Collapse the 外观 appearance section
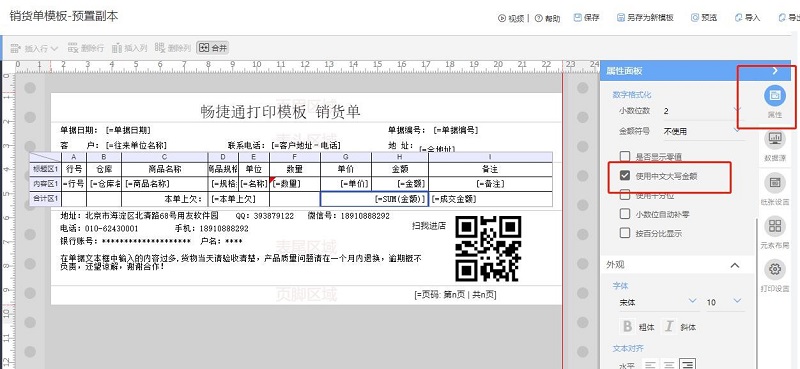 (x=735, y=265)
